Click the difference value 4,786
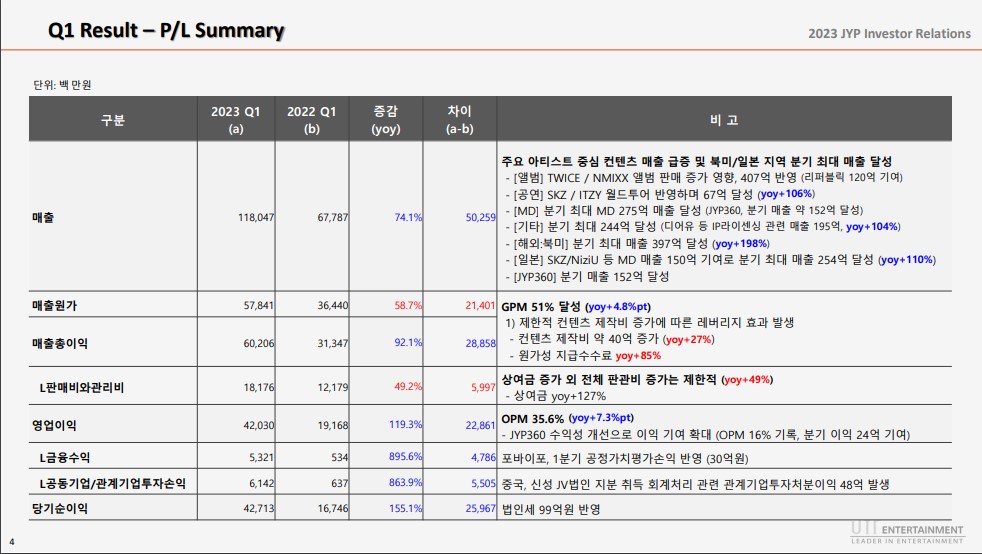The height and width of the screenshot is (554, 982). click(483, 458)
